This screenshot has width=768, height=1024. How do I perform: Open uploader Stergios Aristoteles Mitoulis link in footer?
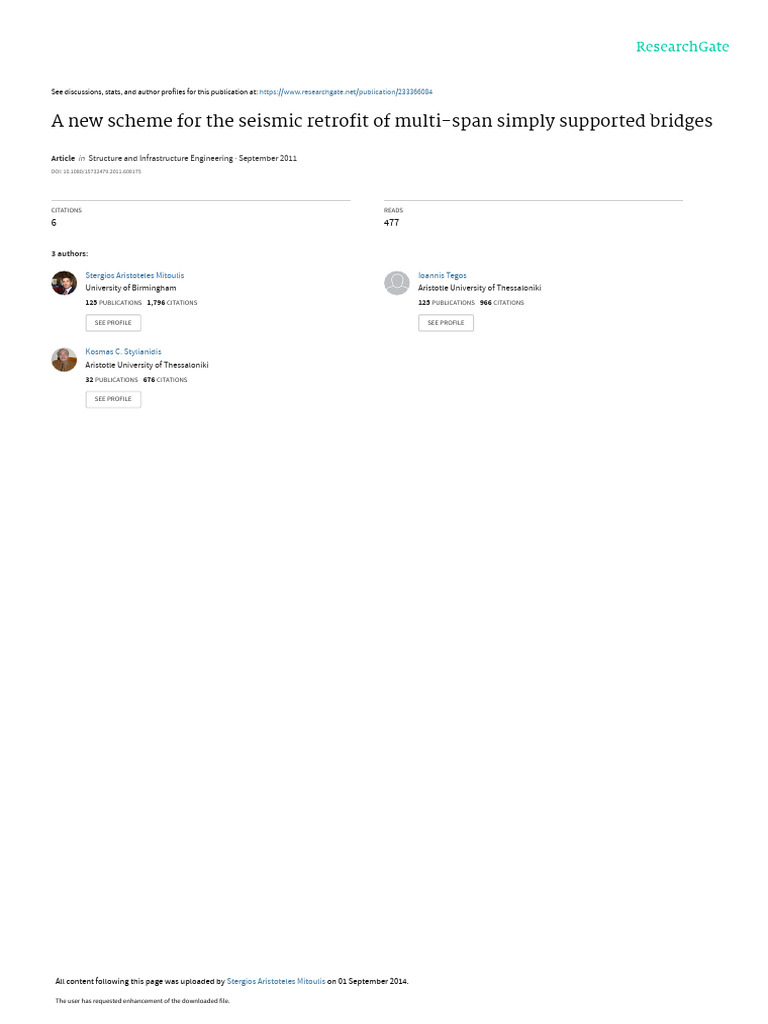tap(276, 982)
